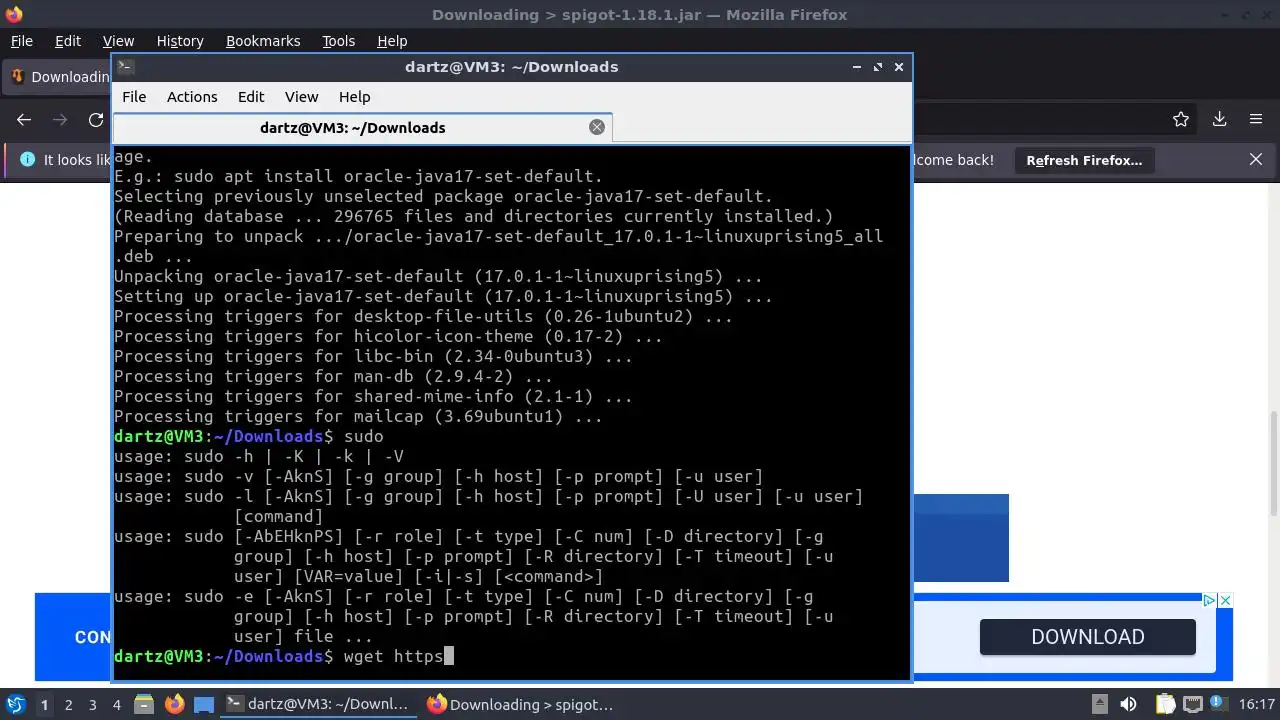Reload the page in Firefox
1280x720 pixels.
[x=96, y=119]
